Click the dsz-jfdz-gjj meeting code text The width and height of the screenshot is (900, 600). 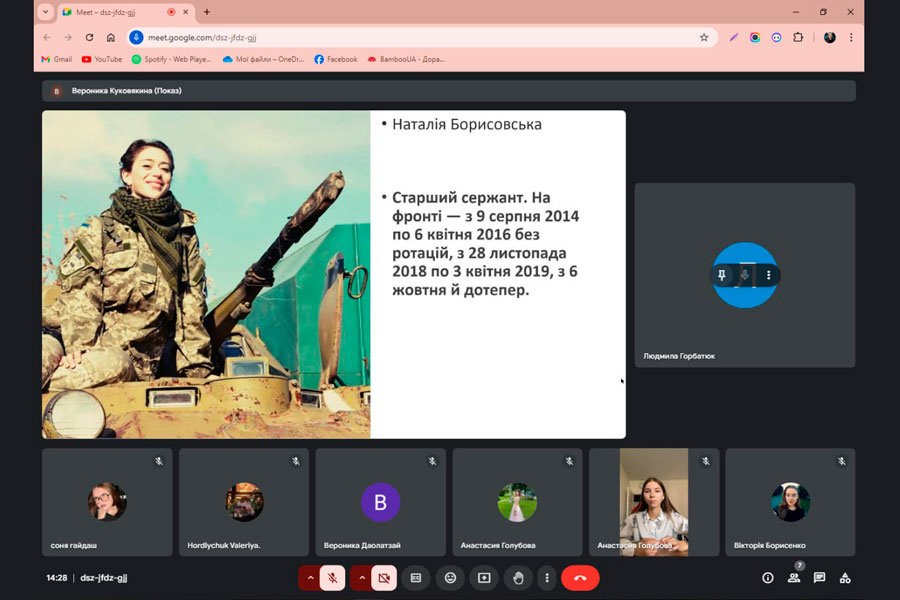pyautogui.click(x=104, y=578)
